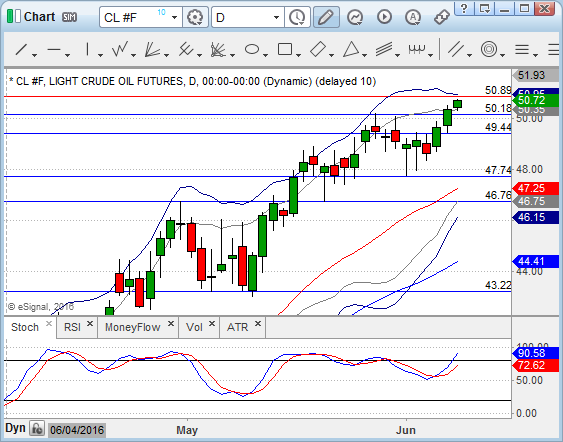This screenshot has width=563, height=442.
Task: Click the gray 46.75 price marker
Action: tap(536, 201)
